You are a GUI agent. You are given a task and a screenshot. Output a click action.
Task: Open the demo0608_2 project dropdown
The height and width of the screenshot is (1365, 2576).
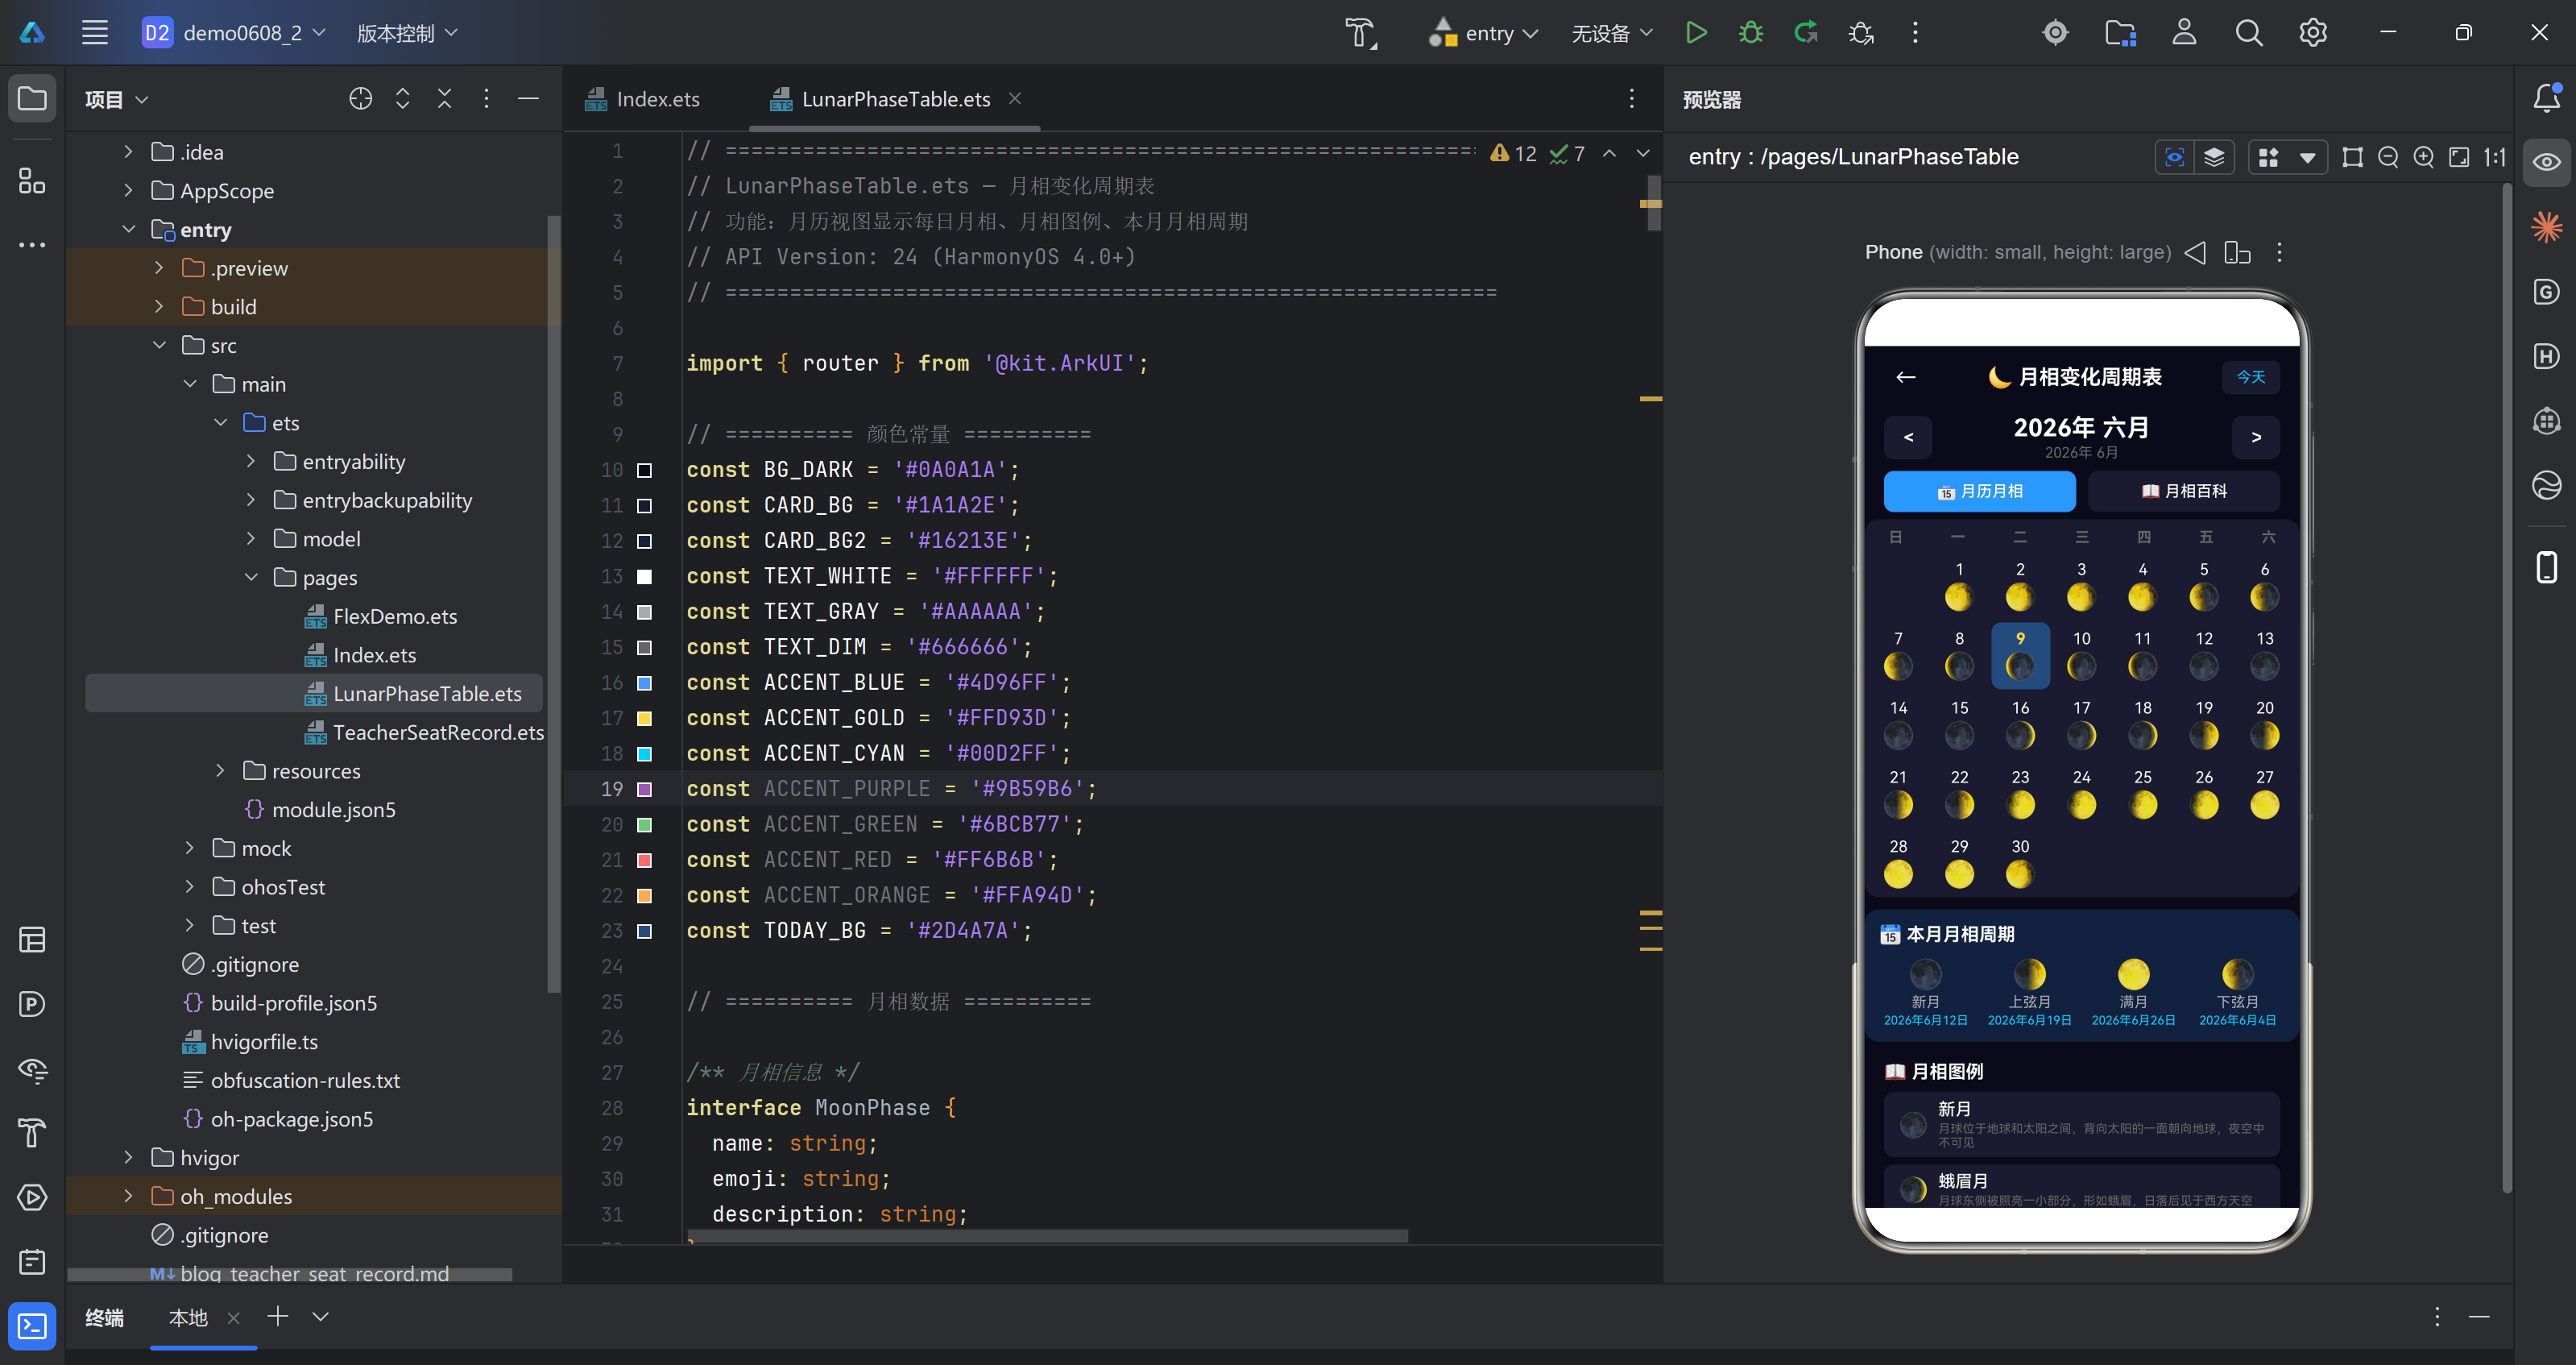[234, 33]
